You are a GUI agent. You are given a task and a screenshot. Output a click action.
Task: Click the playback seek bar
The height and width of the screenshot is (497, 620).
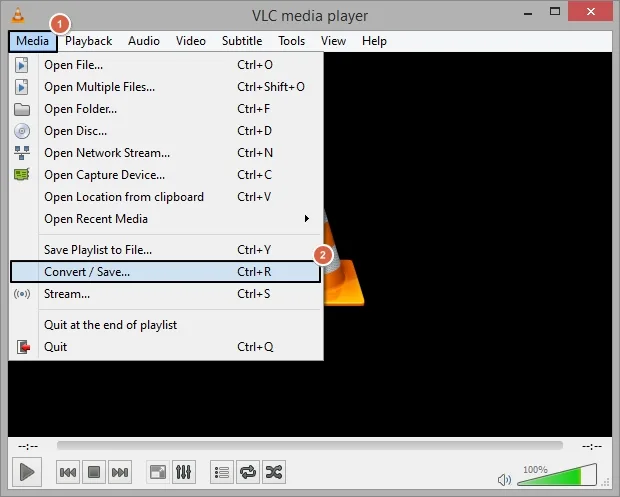[310, 446]
